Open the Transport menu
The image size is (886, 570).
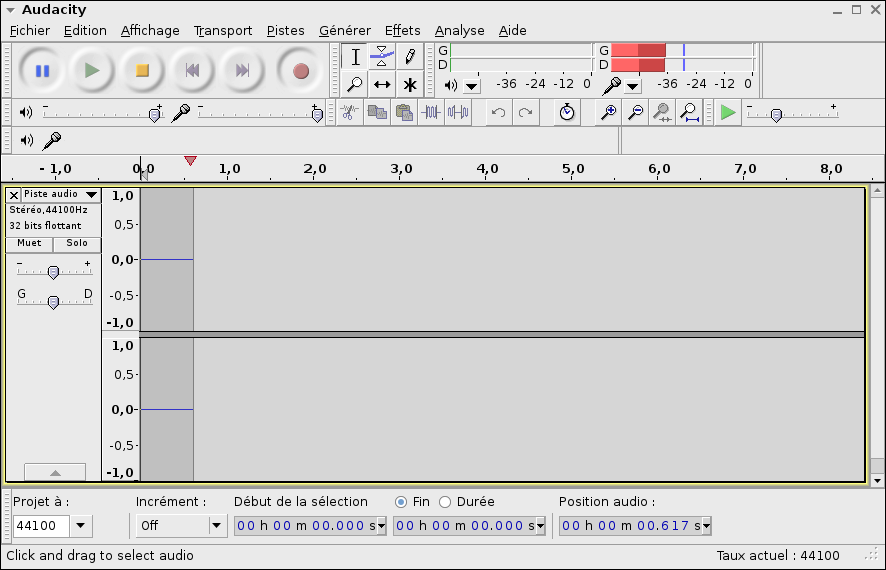[223, 31]
